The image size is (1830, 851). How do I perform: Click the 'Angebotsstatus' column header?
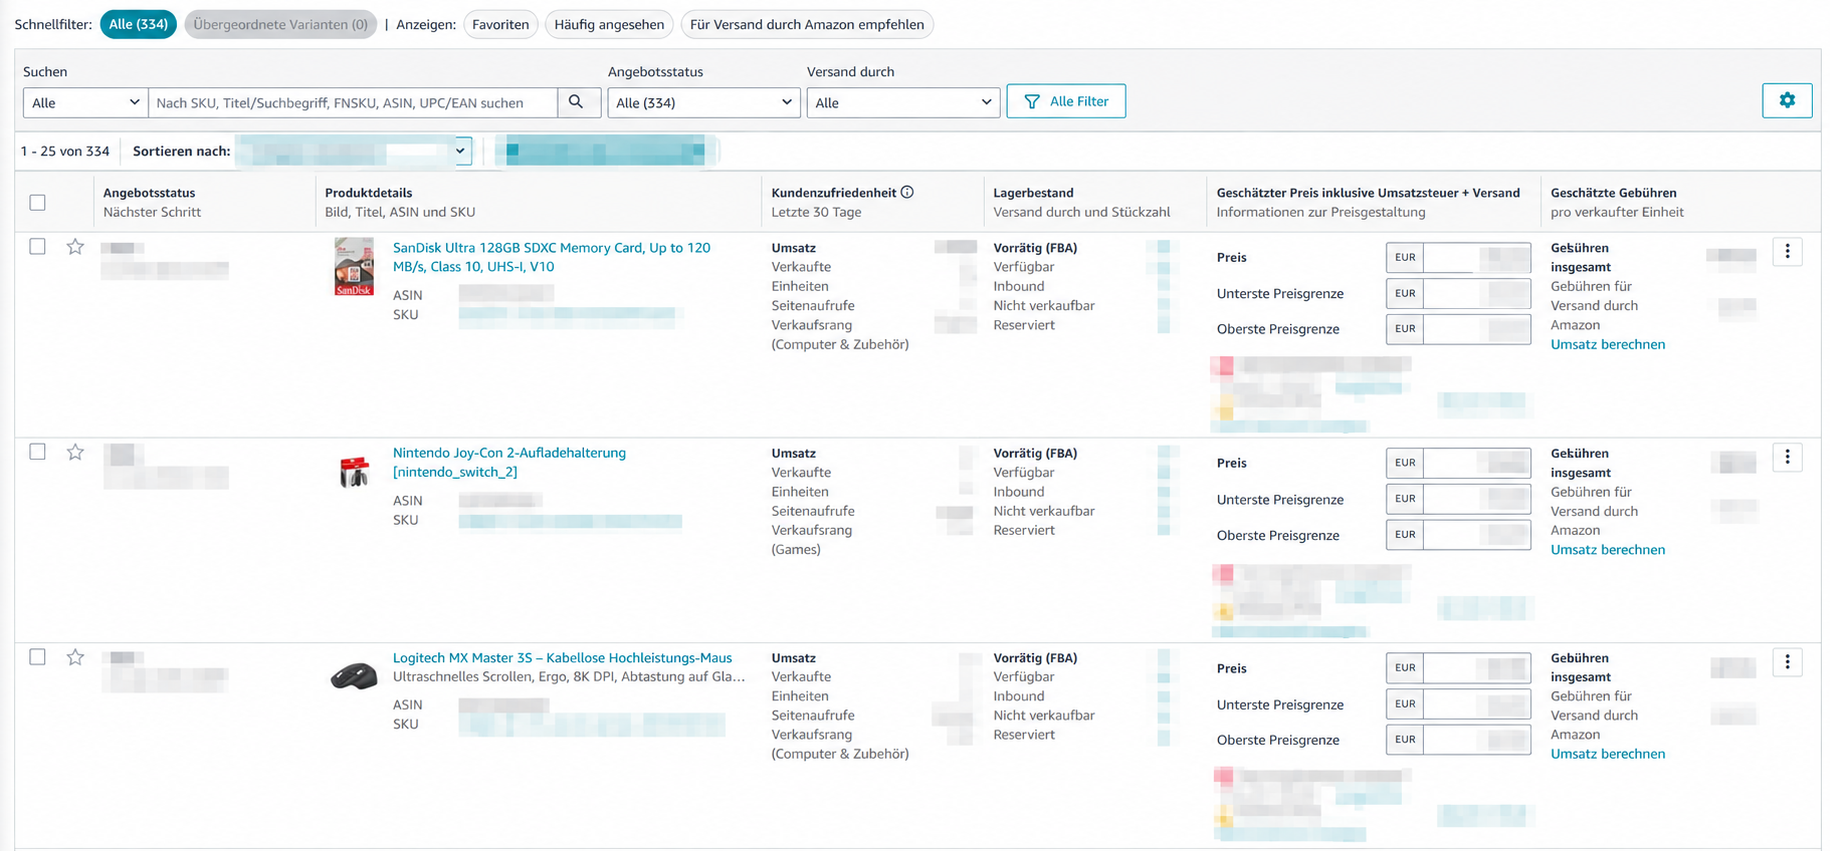click(x=149, y=193)
